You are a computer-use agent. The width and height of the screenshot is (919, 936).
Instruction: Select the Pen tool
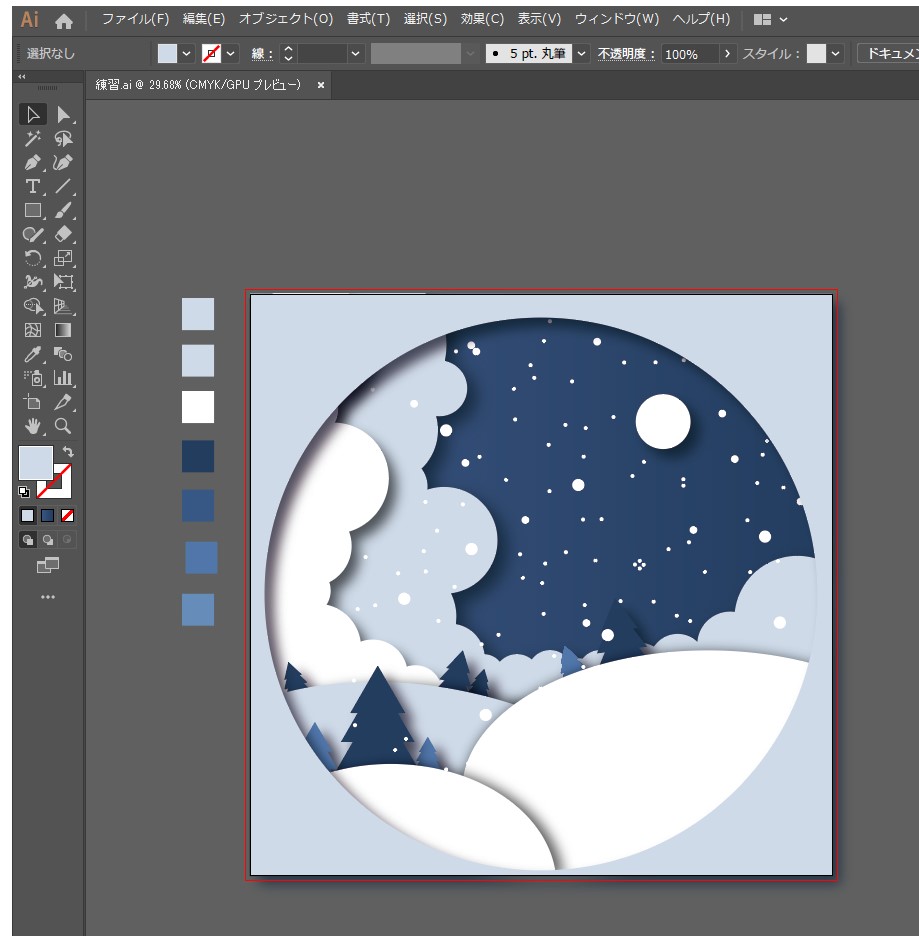33,162
